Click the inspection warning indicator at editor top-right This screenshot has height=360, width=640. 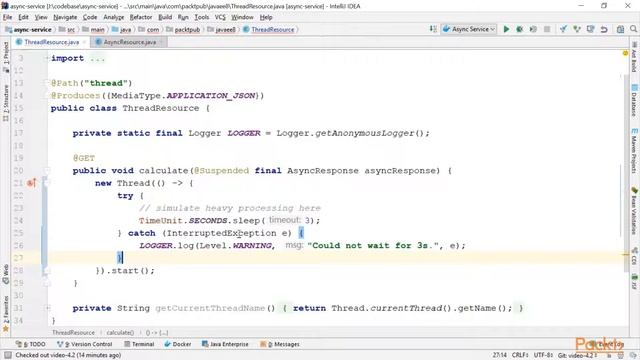(x=625, y=53)
